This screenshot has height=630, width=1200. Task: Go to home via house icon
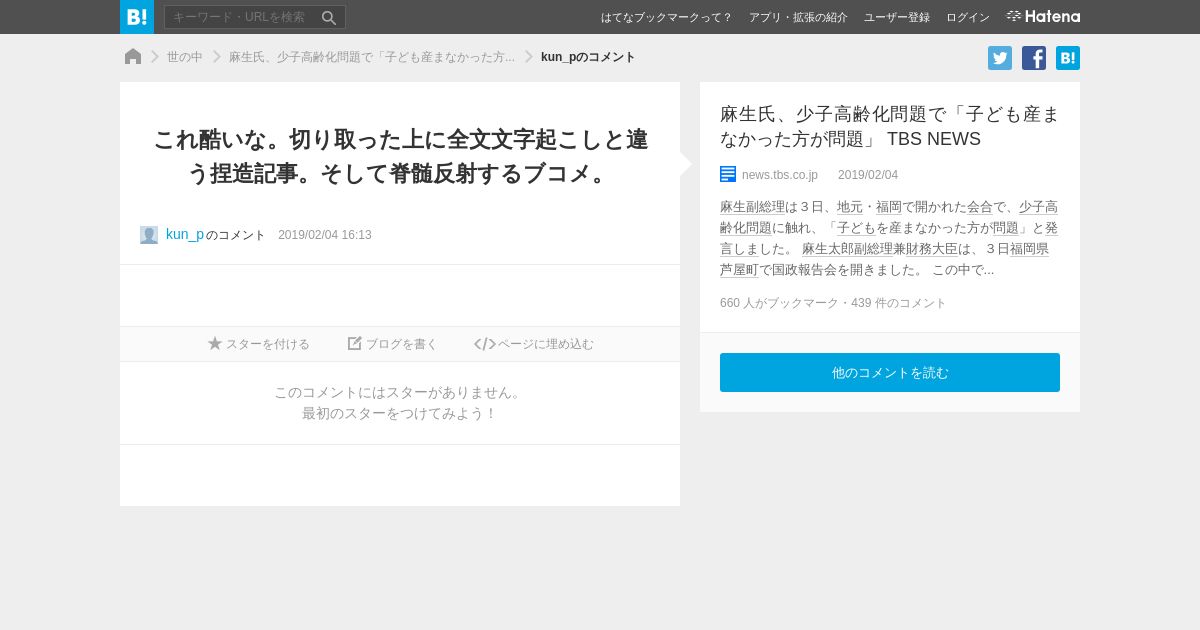click(x=133, y=57)
